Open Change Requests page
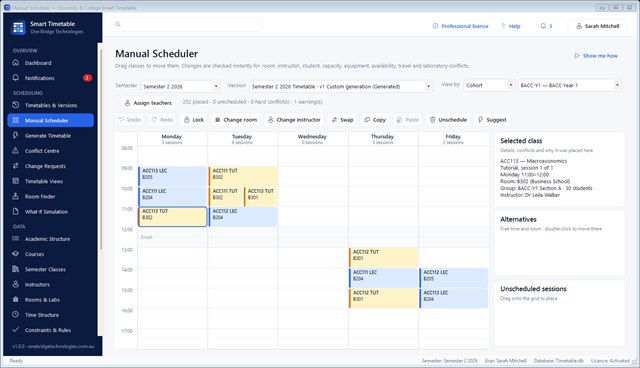The width and height of the screenshot is (640, 368). [x=50, y=166]
